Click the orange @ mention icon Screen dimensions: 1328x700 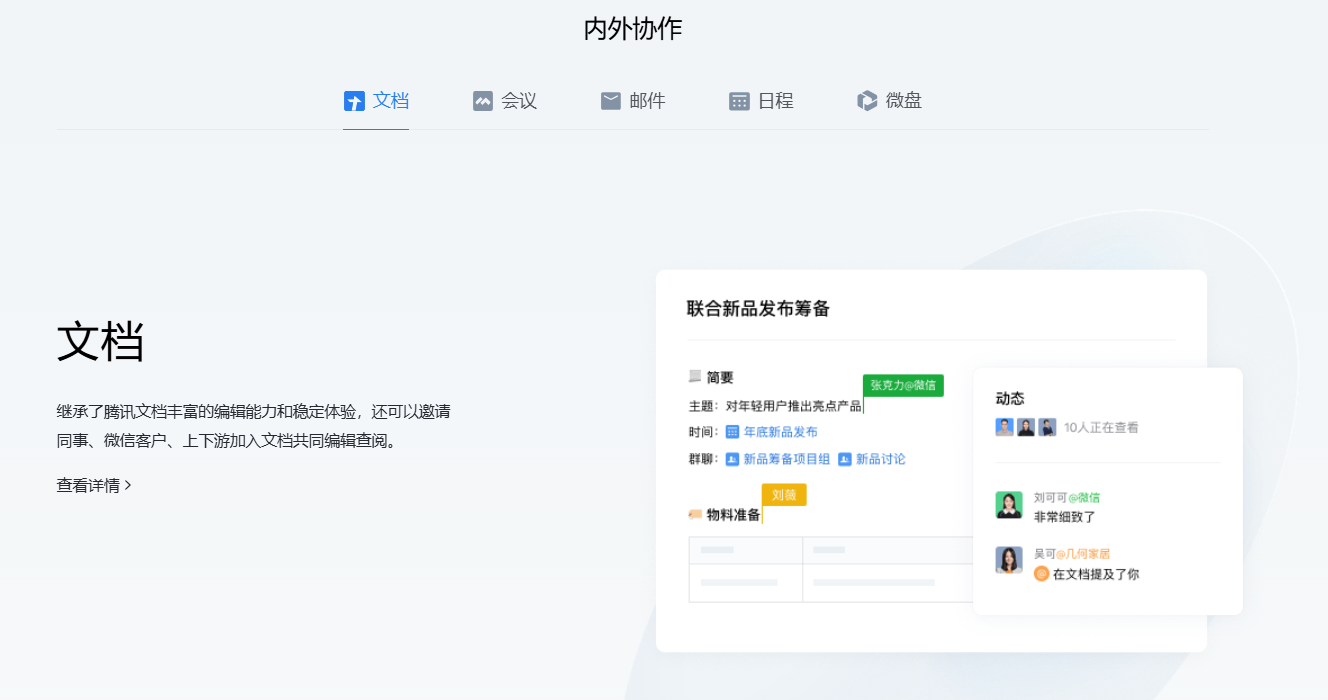tap(1041, 574)
